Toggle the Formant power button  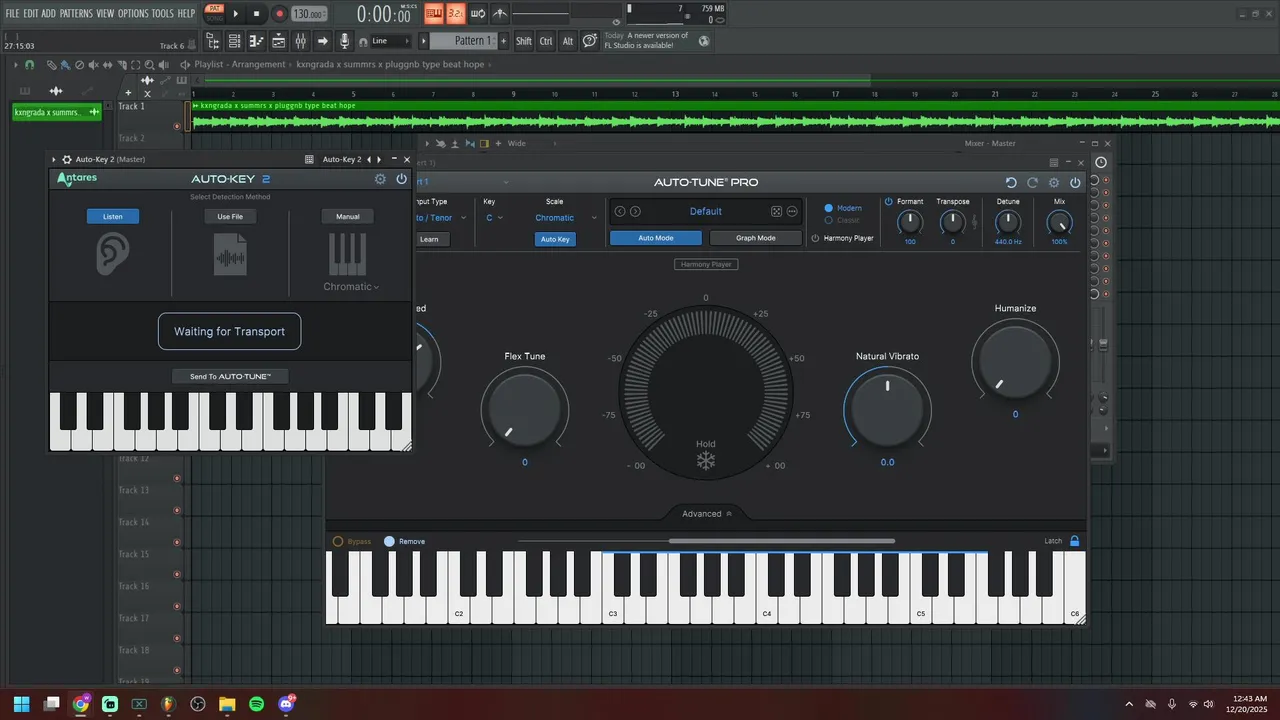coord(888,201)
